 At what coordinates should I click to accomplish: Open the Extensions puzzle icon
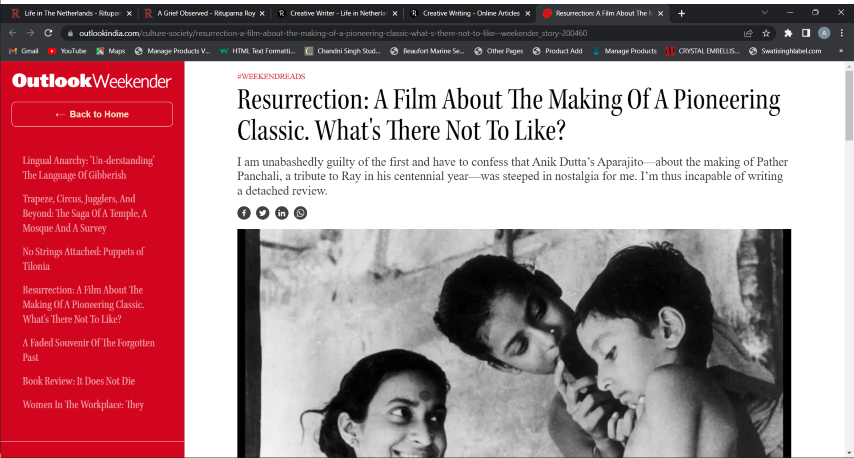coord(788,33)
